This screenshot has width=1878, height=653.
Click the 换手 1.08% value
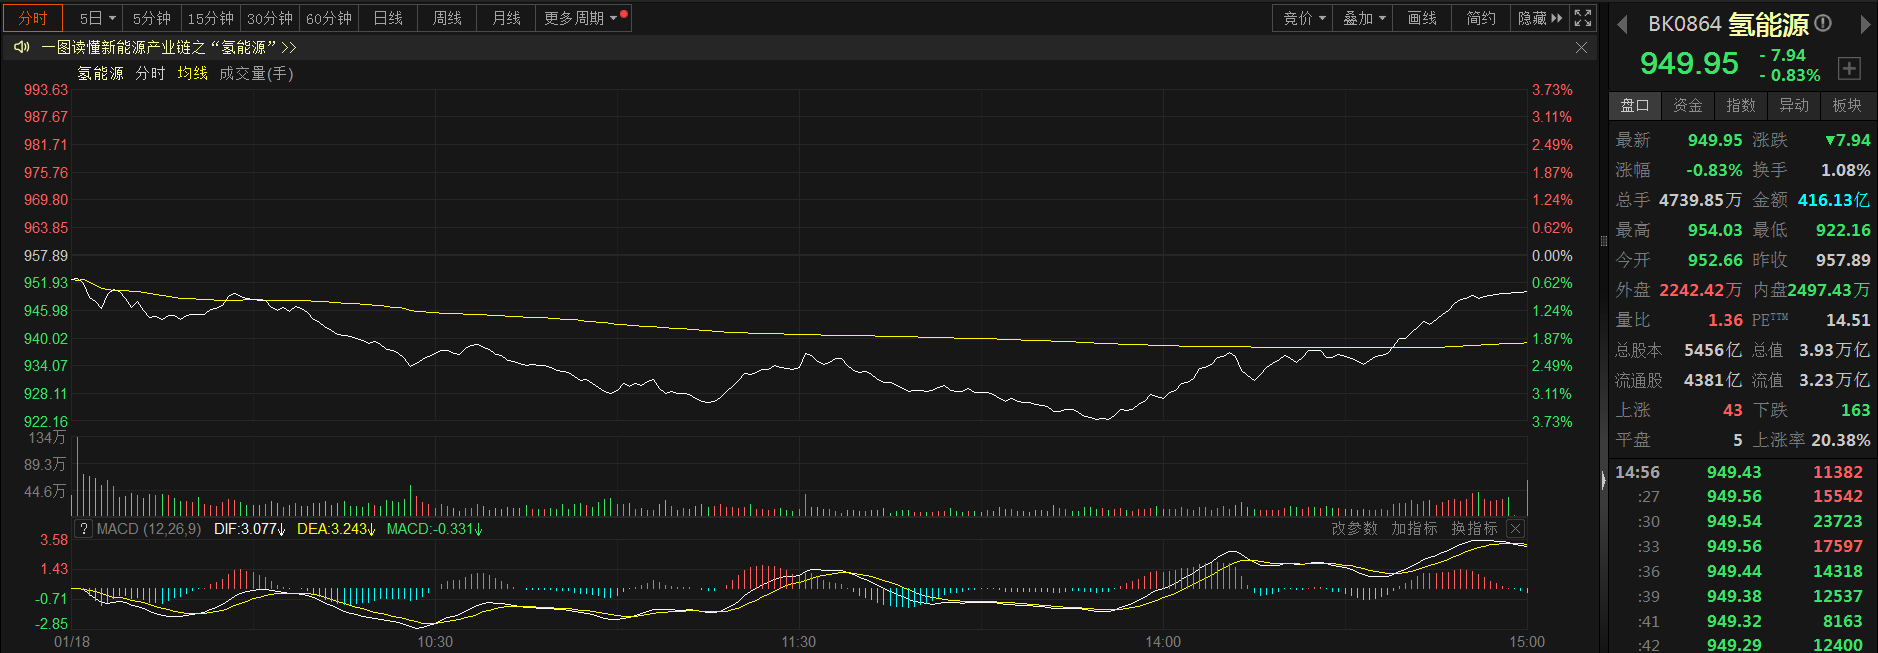pyautogui.click(x=1846, y=170)
